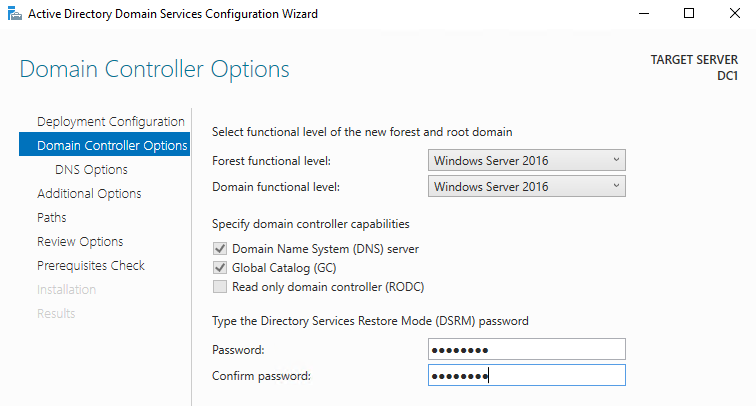Focus the Confirm password field
Screen dimensions: 756x406
(526, 375)
